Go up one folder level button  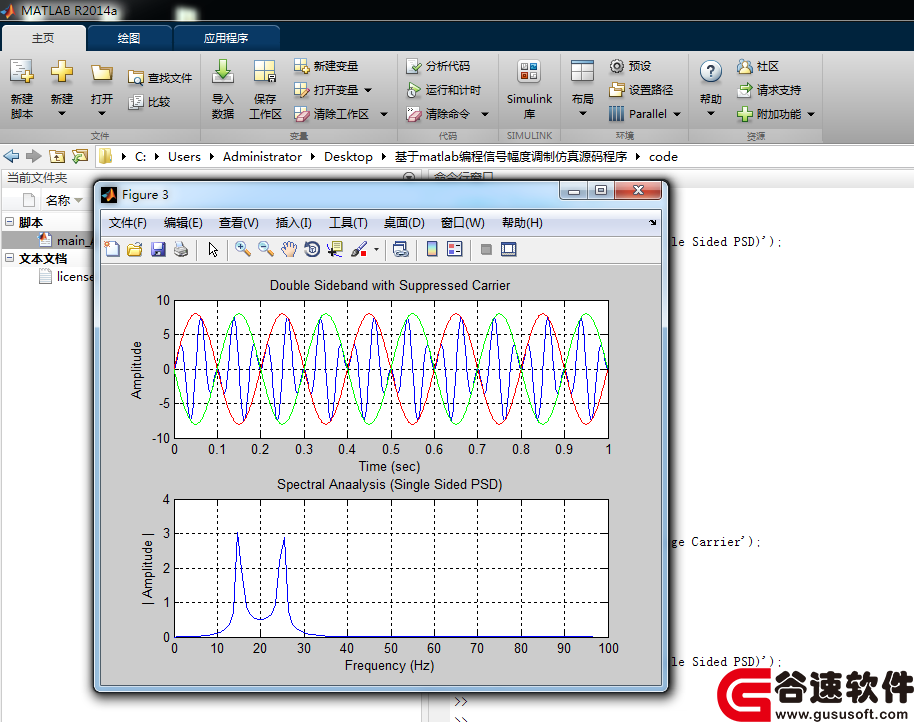[57, 156]
